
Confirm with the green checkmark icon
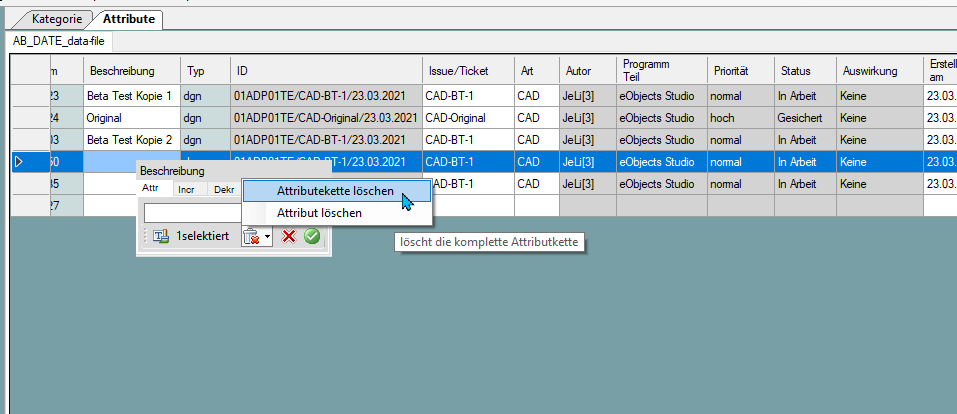click(312, 236)
